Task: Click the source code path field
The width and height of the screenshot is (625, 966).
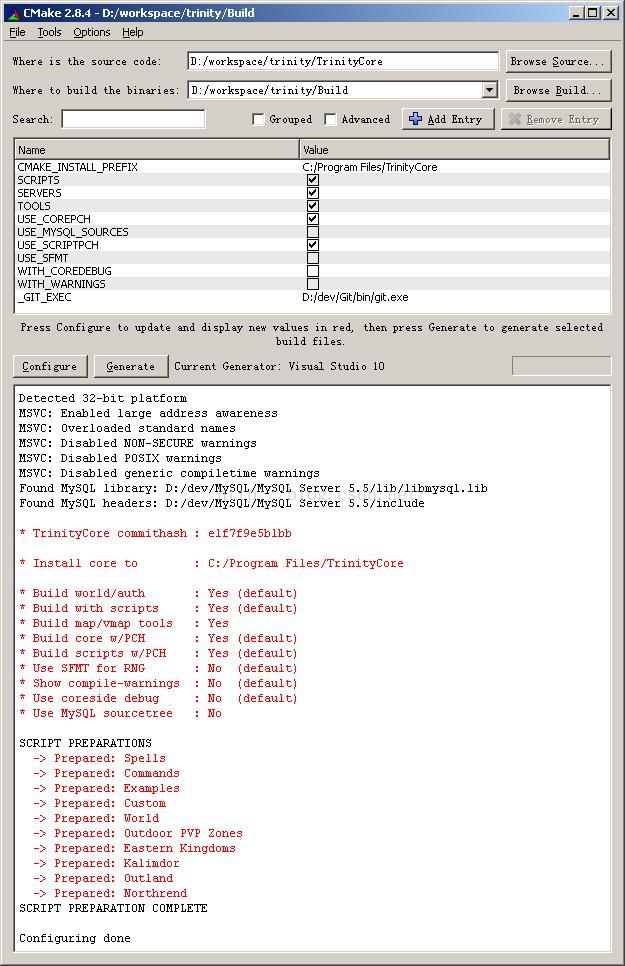Action: (343, 62)
